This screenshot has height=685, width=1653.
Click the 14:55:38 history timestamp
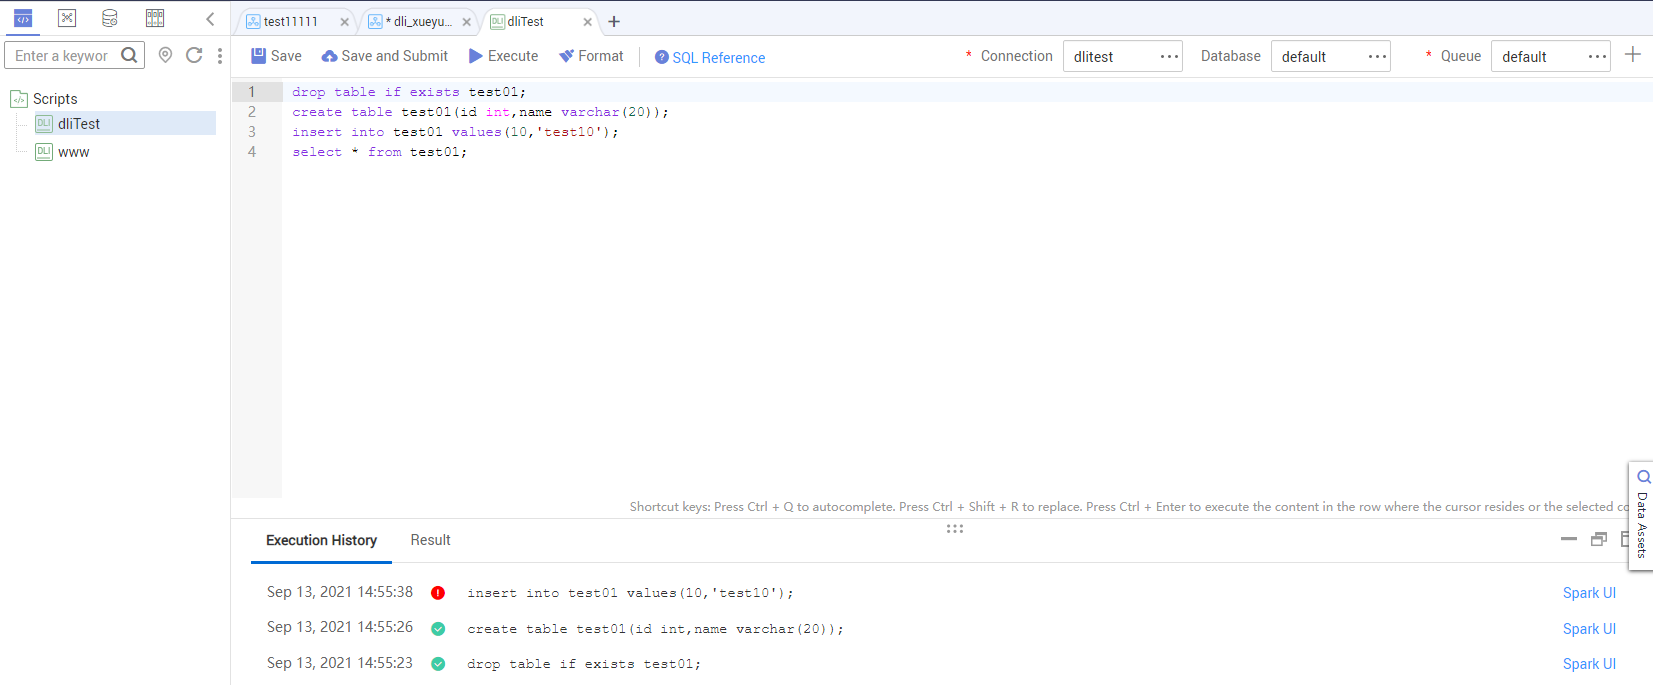[x=340, y=592]
